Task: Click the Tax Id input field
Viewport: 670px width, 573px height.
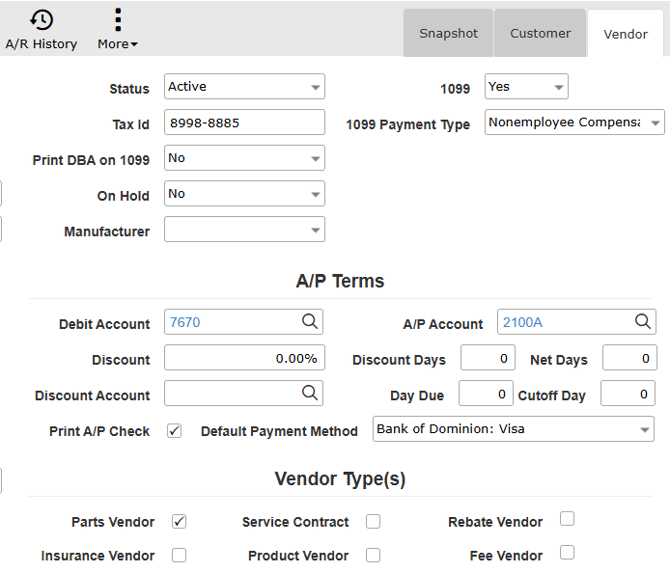Action: (244, 123)
